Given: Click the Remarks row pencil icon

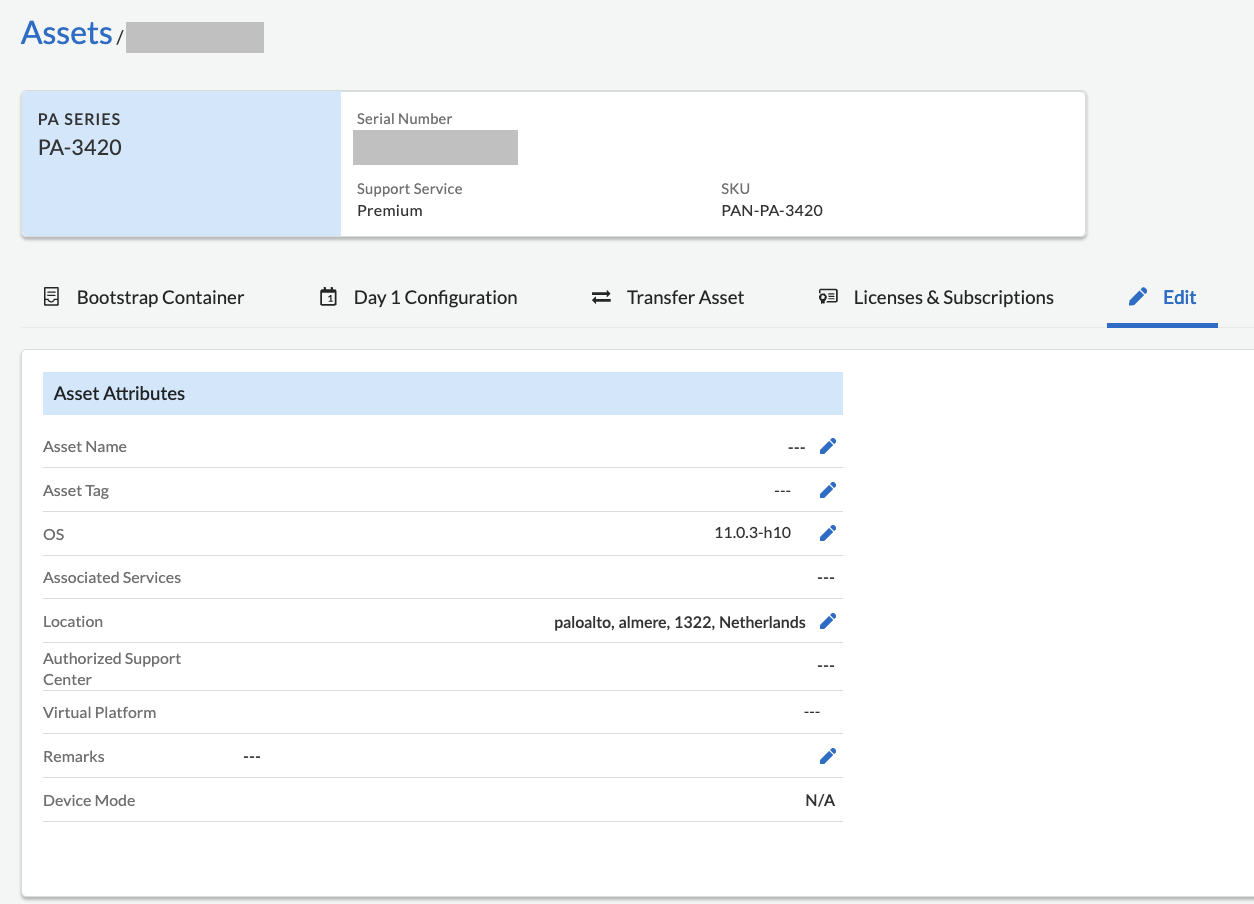Looking at the screenshot, I should coord(828,757).
